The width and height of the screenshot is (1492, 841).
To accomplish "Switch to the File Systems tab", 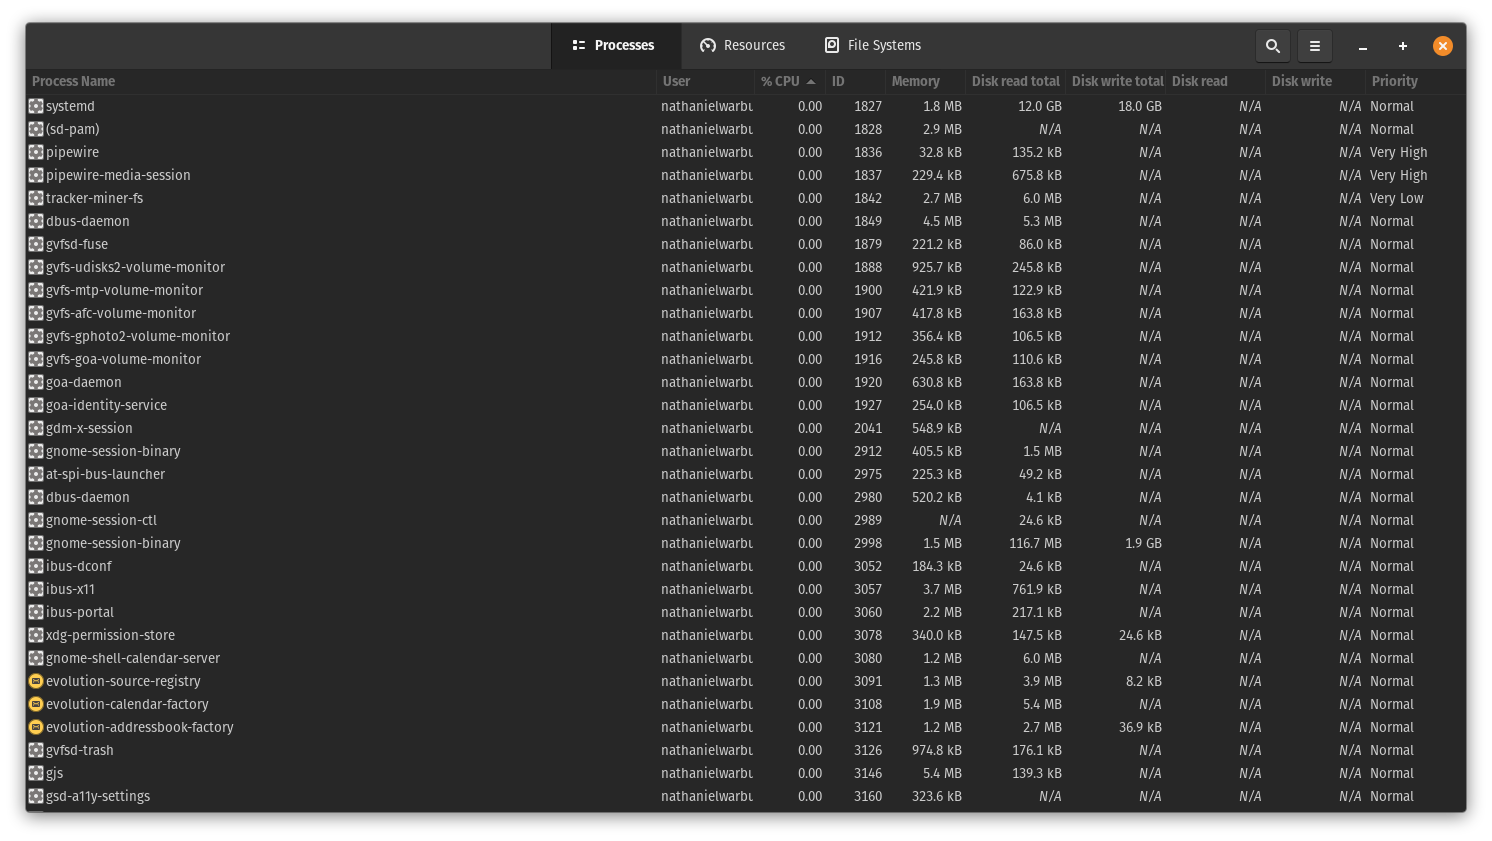I will click(872, 45).
